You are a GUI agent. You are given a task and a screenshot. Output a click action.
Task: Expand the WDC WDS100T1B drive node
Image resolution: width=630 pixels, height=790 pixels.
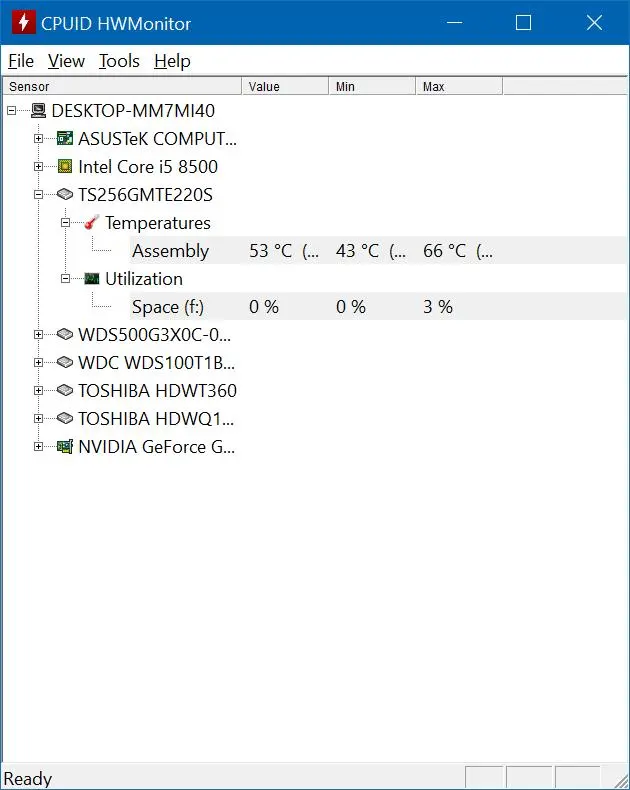pos(38,362)
